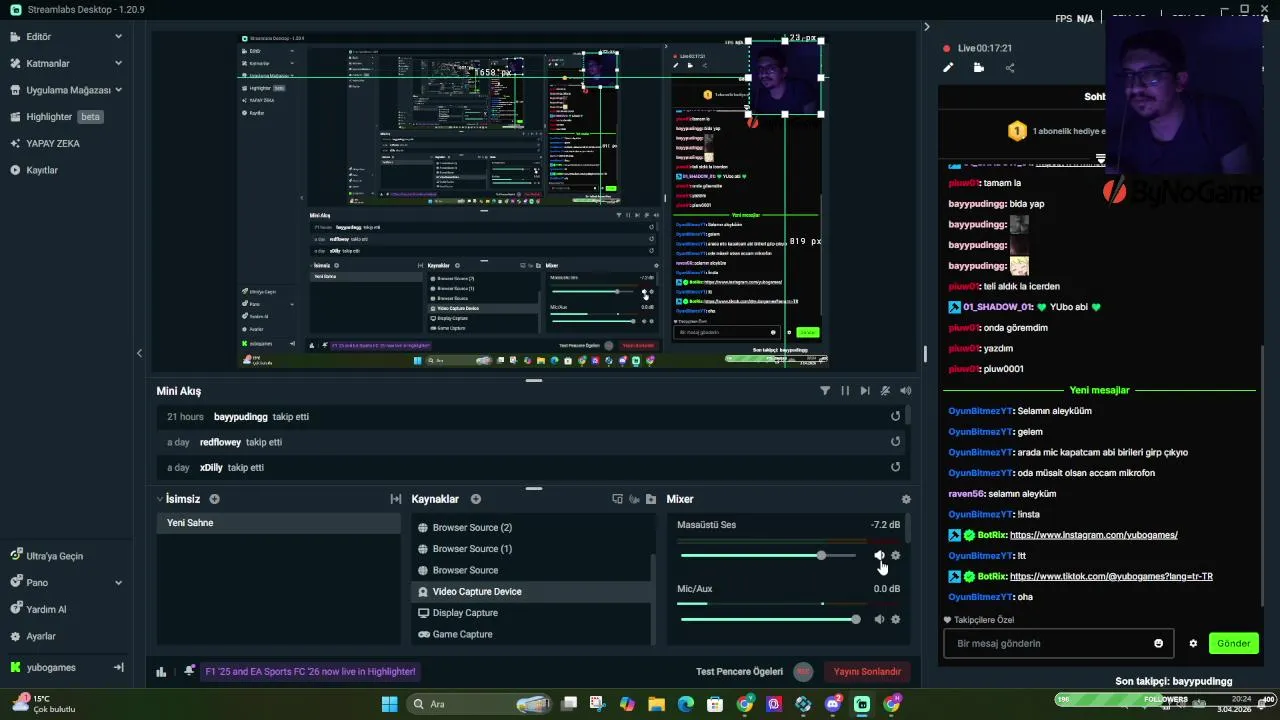Open stream camera icon beside pencil

point(978,68)
